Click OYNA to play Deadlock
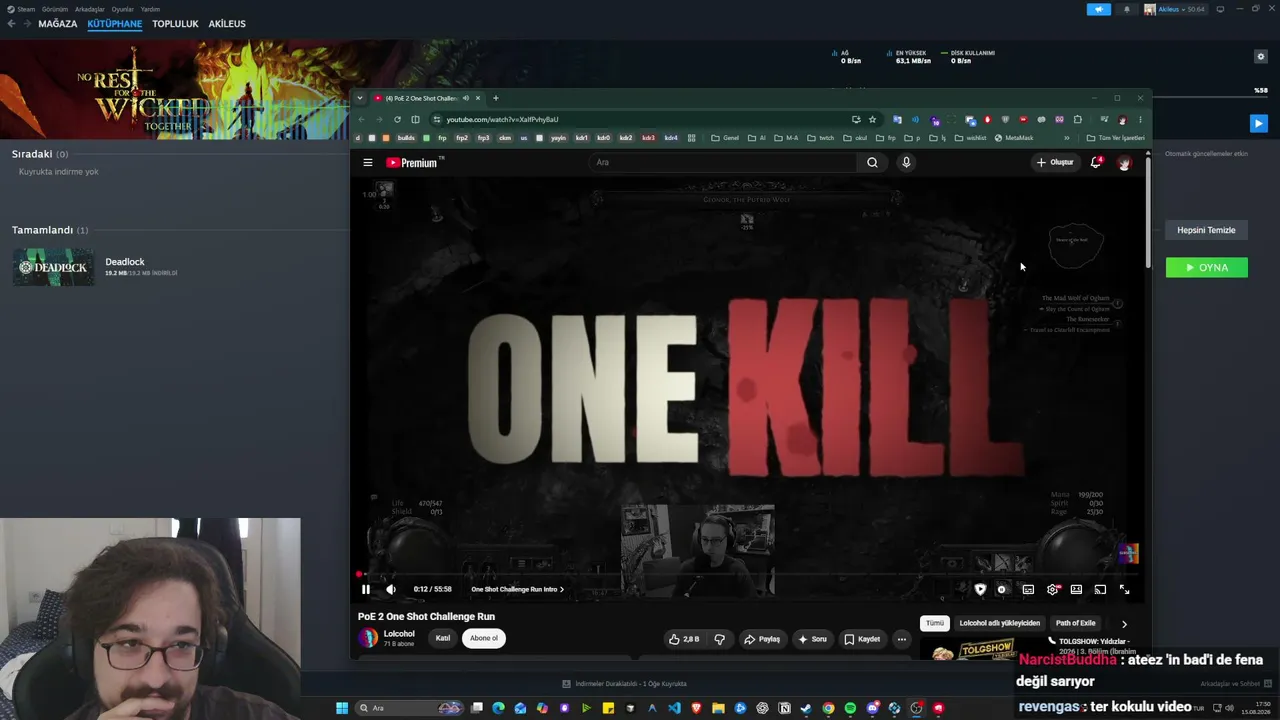 pos(1207,267)
